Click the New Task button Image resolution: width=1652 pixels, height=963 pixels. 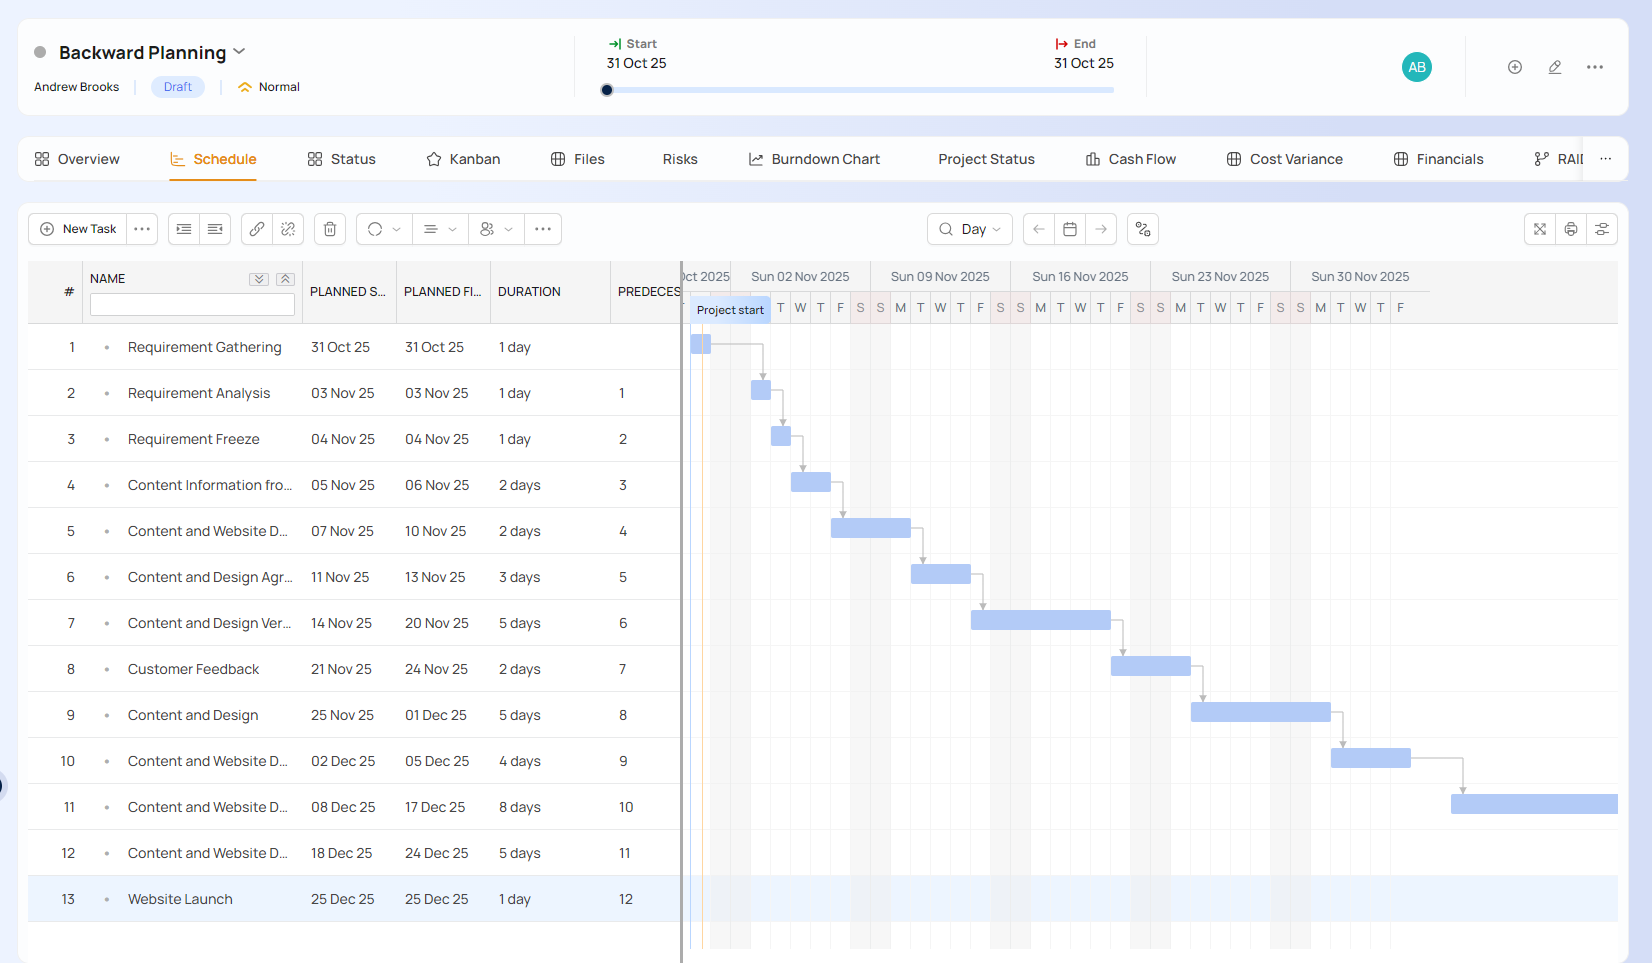pyautogui.click(x=79, y=229)
